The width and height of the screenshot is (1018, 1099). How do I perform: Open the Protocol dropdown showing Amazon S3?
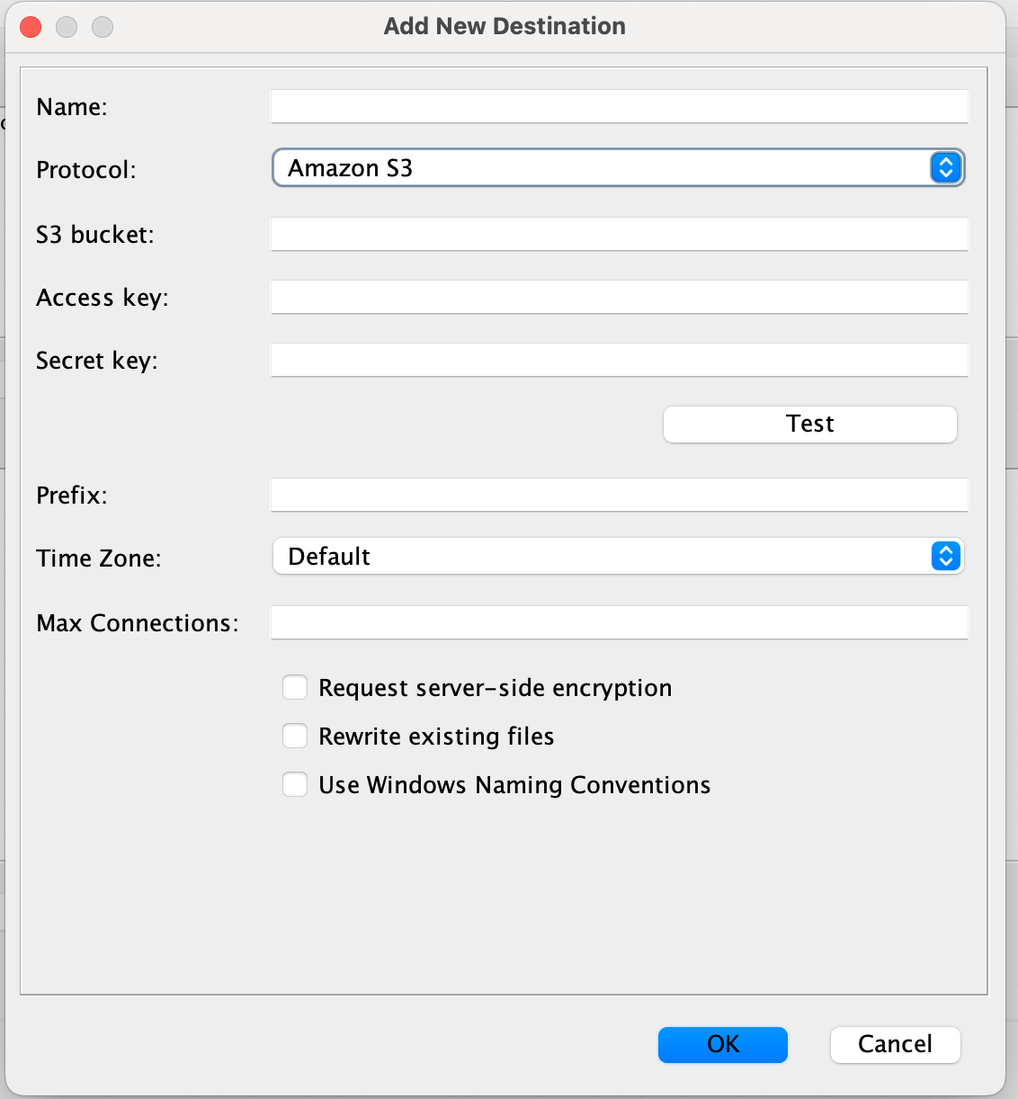(618, 168)
